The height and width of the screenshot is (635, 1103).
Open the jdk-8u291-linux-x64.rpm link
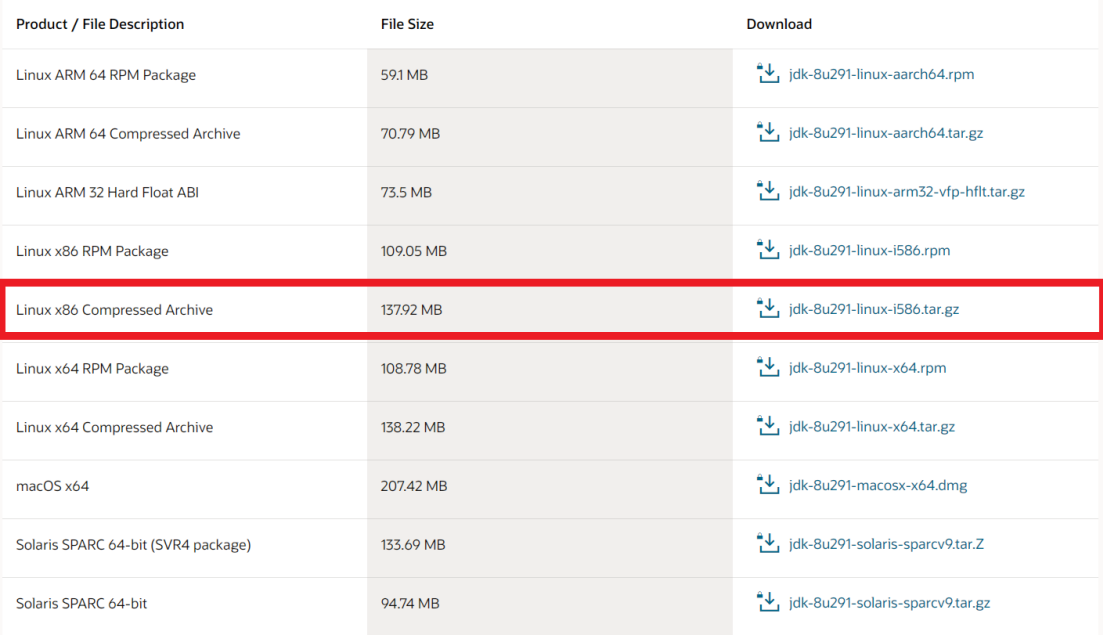click(867, 368)
